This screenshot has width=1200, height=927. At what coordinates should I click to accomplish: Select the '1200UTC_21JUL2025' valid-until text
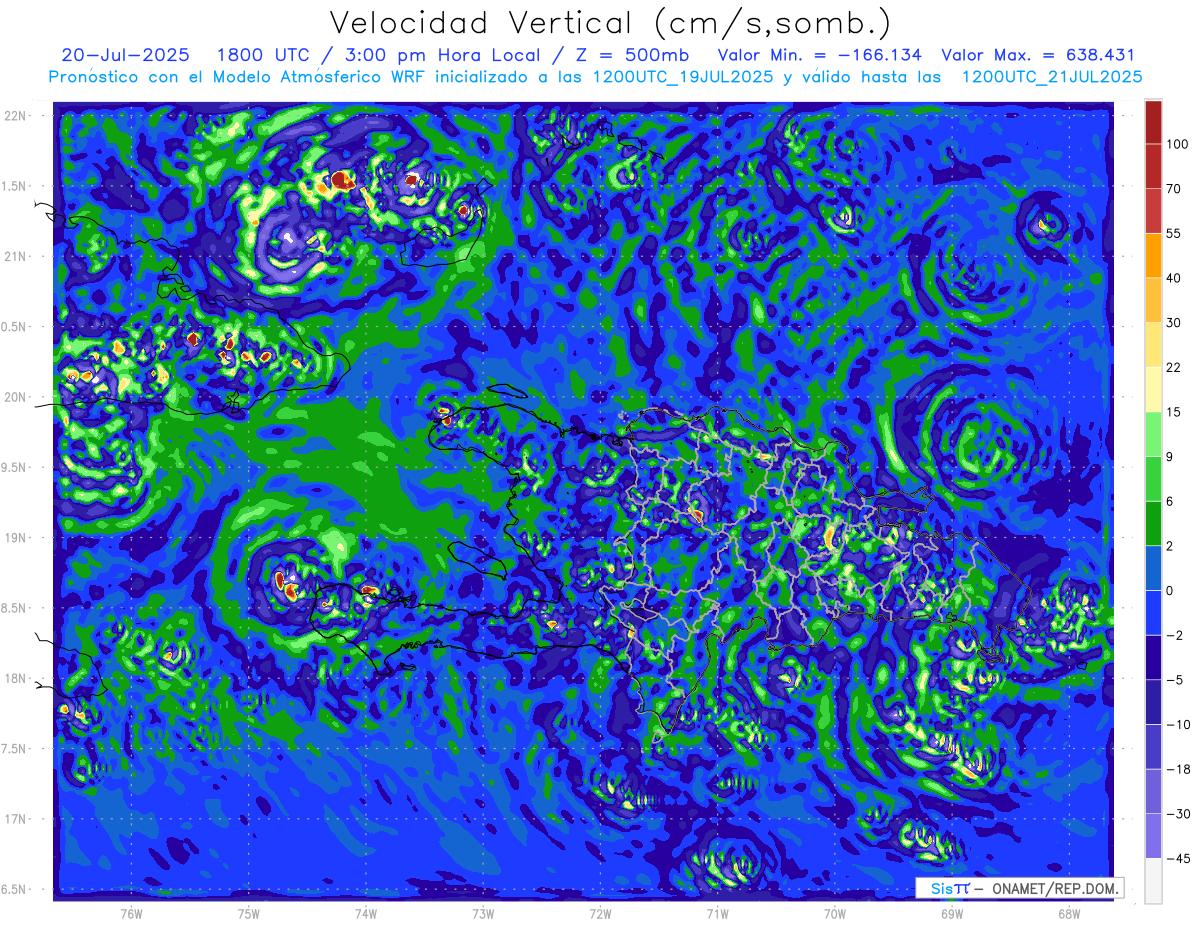coord(1051,77)
